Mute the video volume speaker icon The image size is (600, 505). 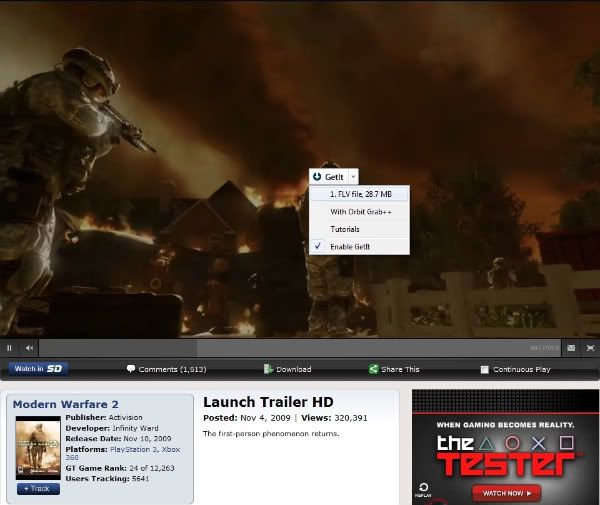click(x=30, y=348)
